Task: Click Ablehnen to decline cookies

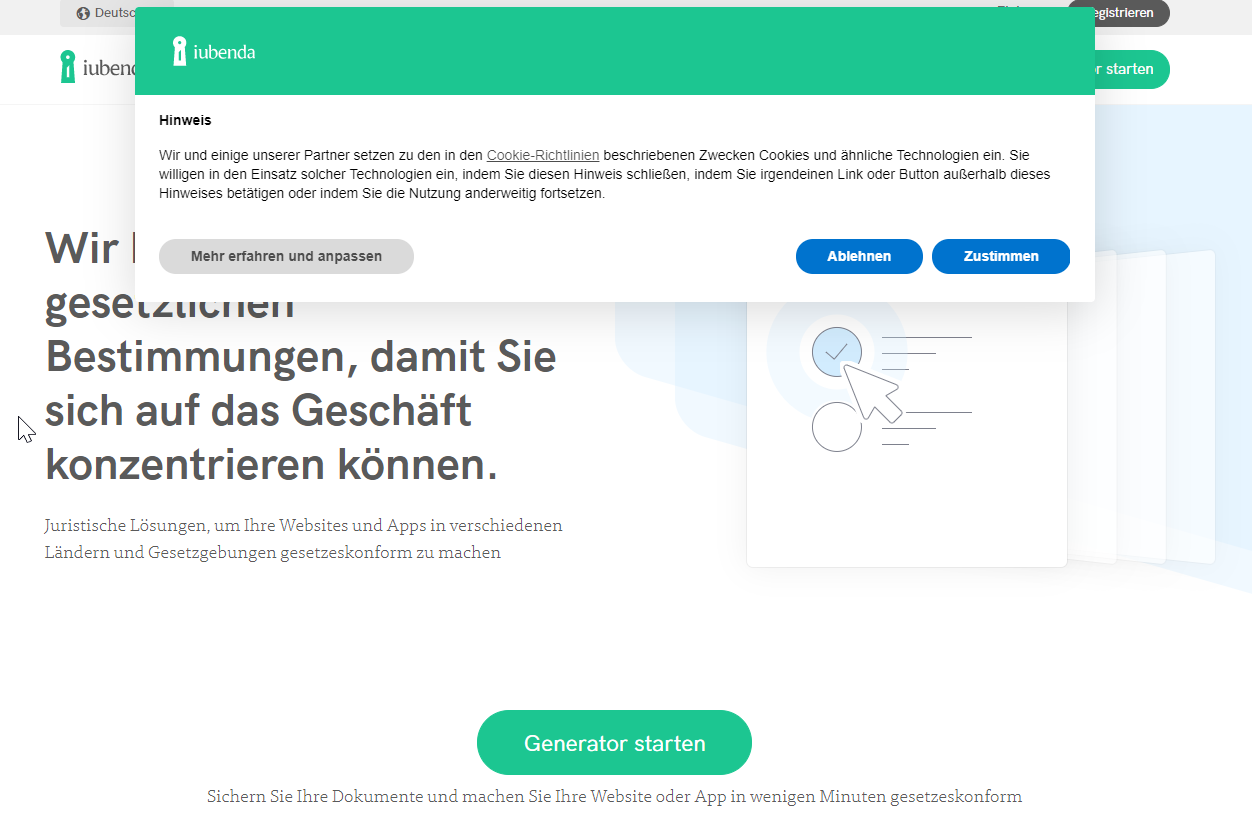Action: click(858, 256)
